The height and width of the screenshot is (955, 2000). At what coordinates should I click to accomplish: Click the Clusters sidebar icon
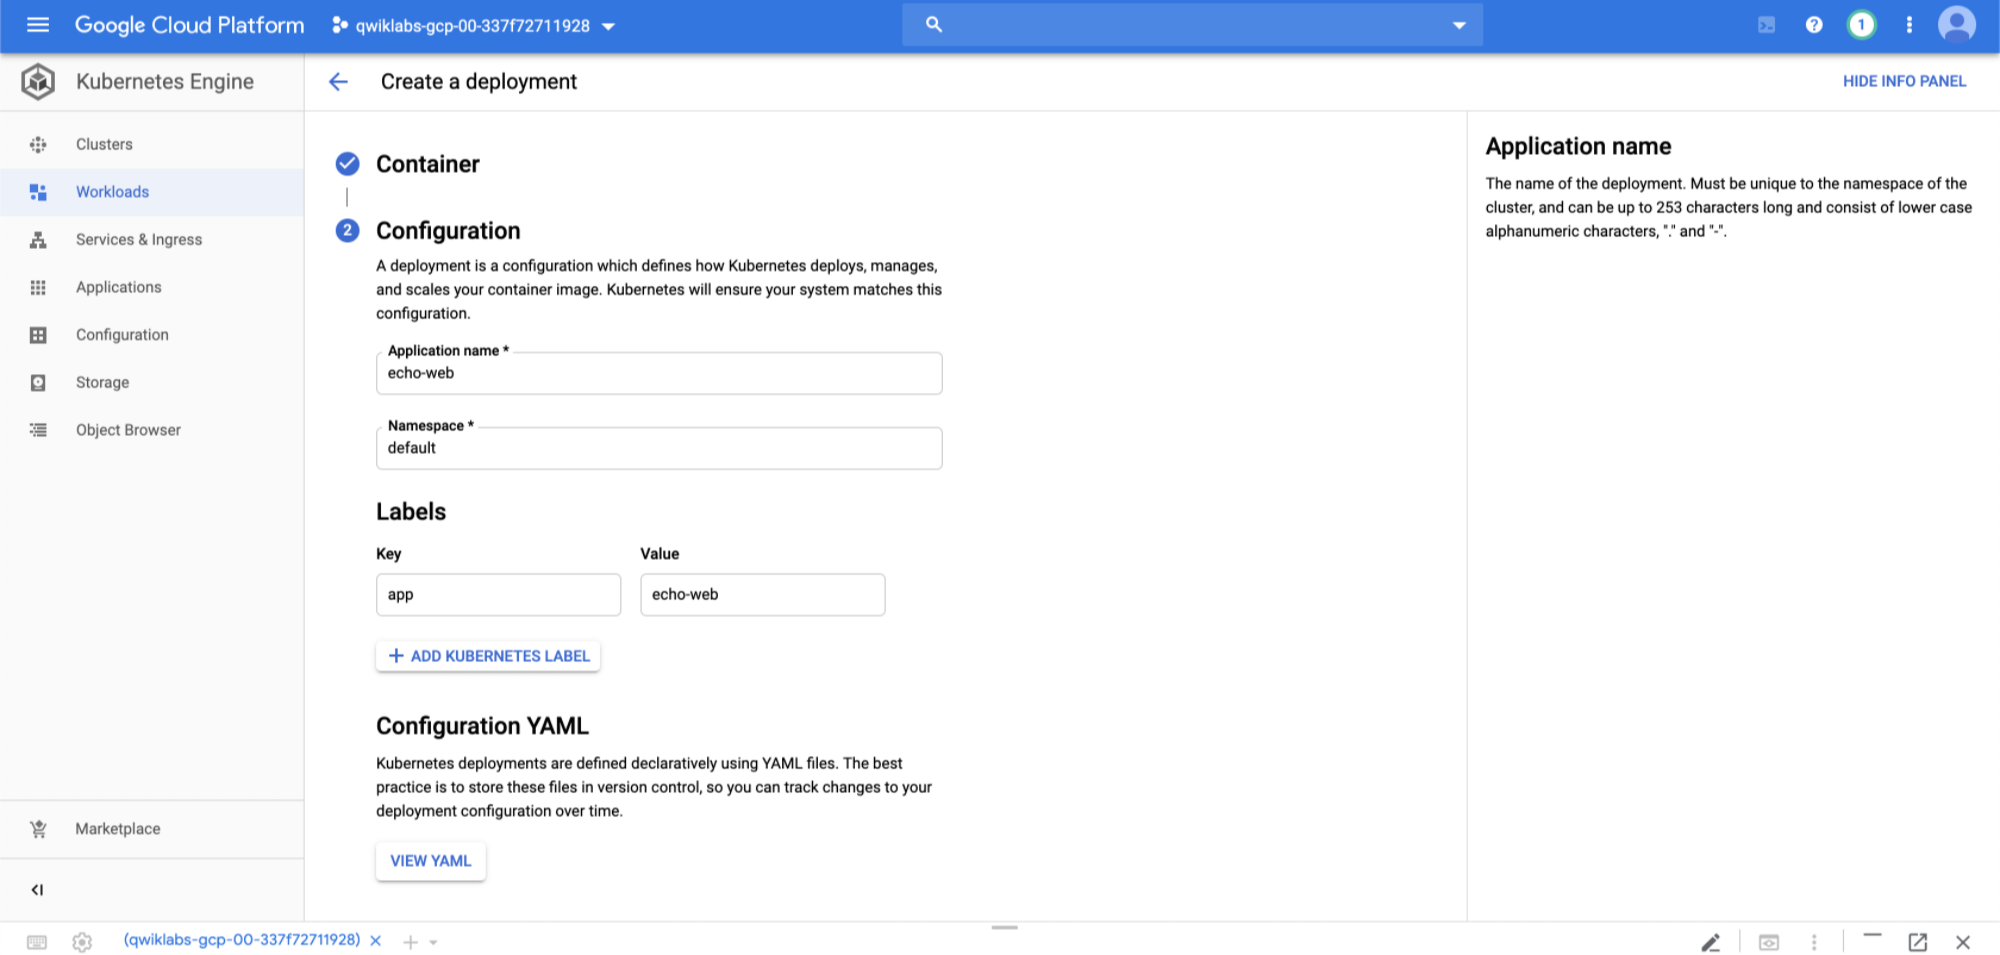click(x=38, y=144)
